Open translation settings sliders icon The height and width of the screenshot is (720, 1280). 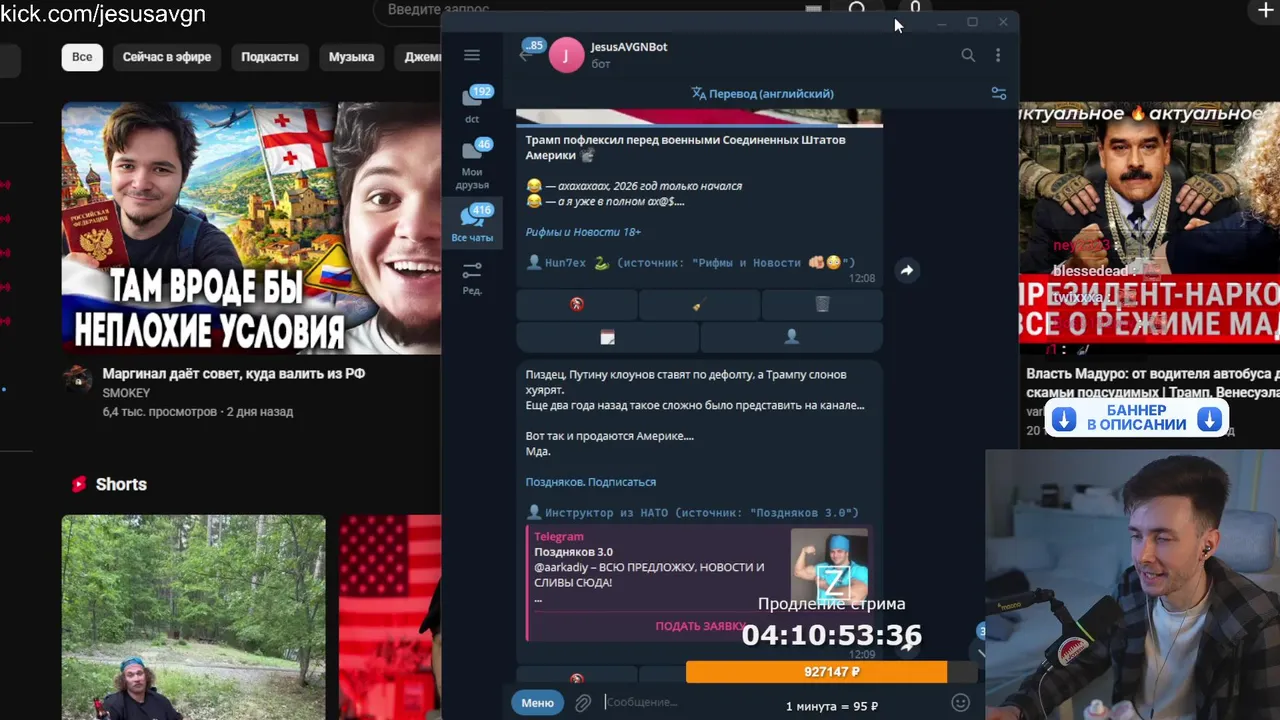click(998, 93)
